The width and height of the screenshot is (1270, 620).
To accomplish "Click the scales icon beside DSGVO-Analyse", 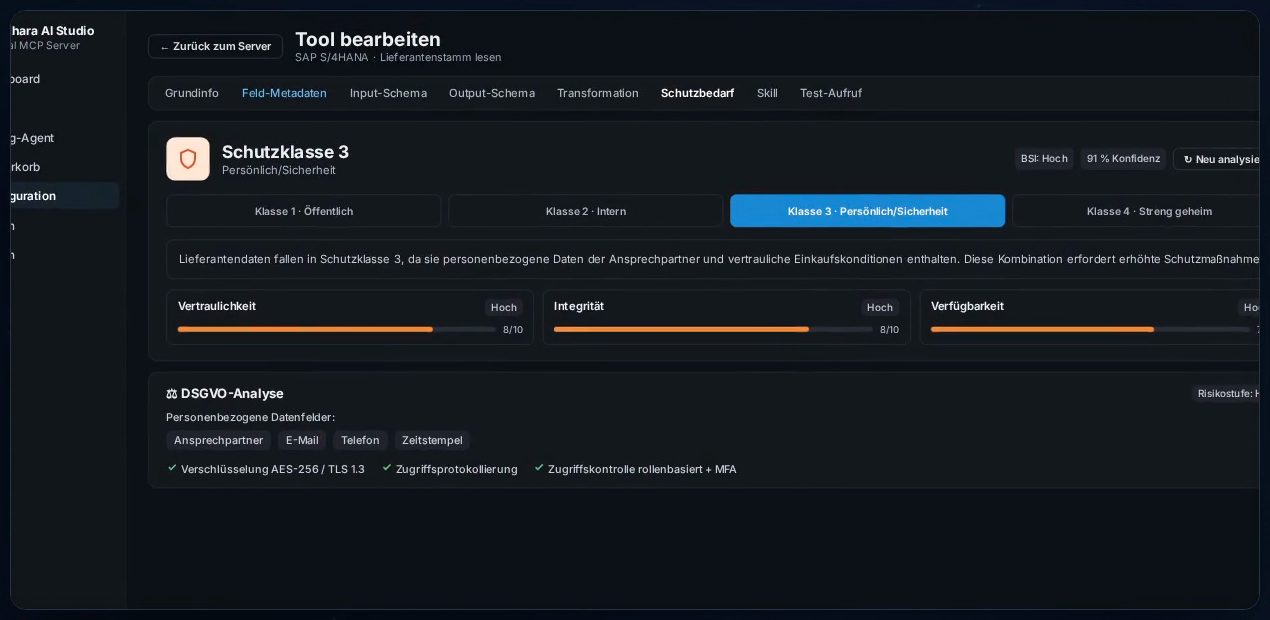I will tap(172, 394).
